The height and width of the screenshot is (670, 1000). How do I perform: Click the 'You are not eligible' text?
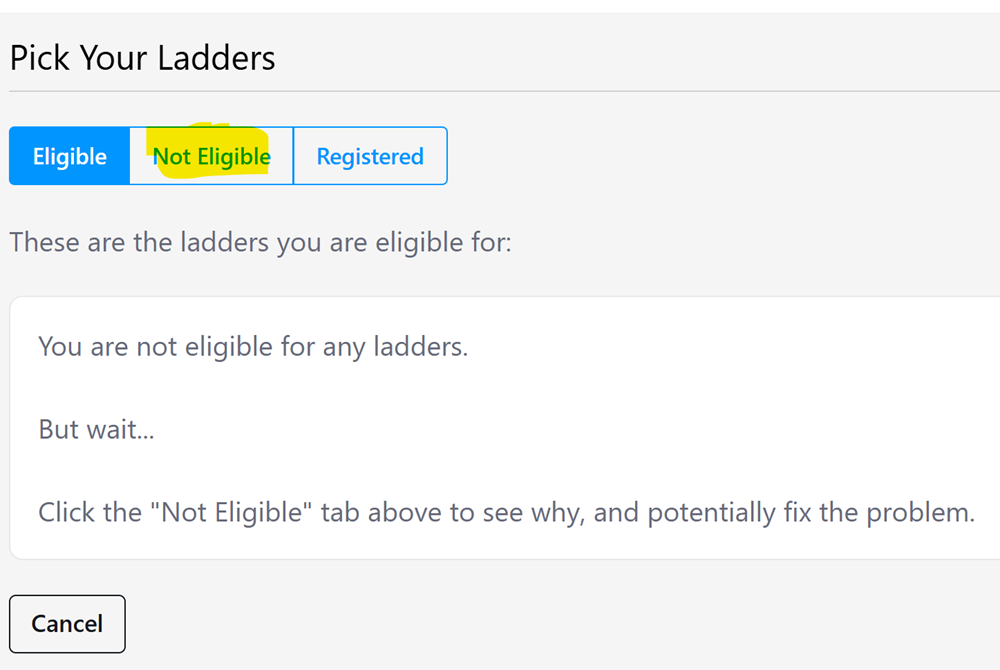tap(253, 347)
